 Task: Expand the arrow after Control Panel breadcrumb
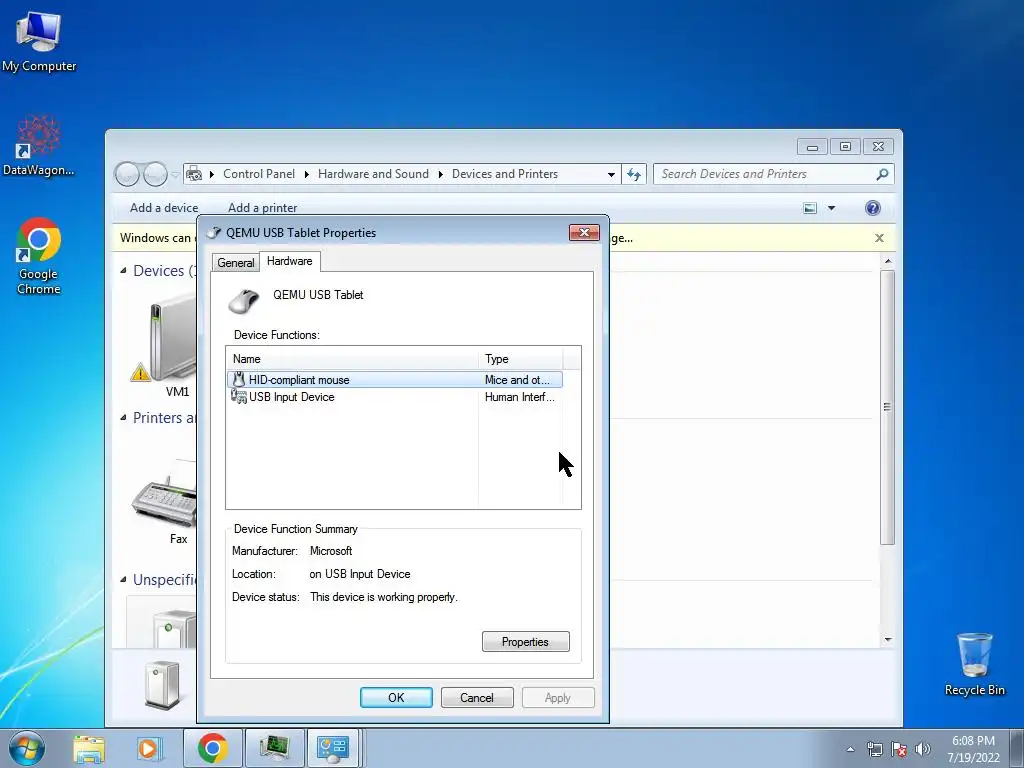pyautogui.click(x=306, y=174)
